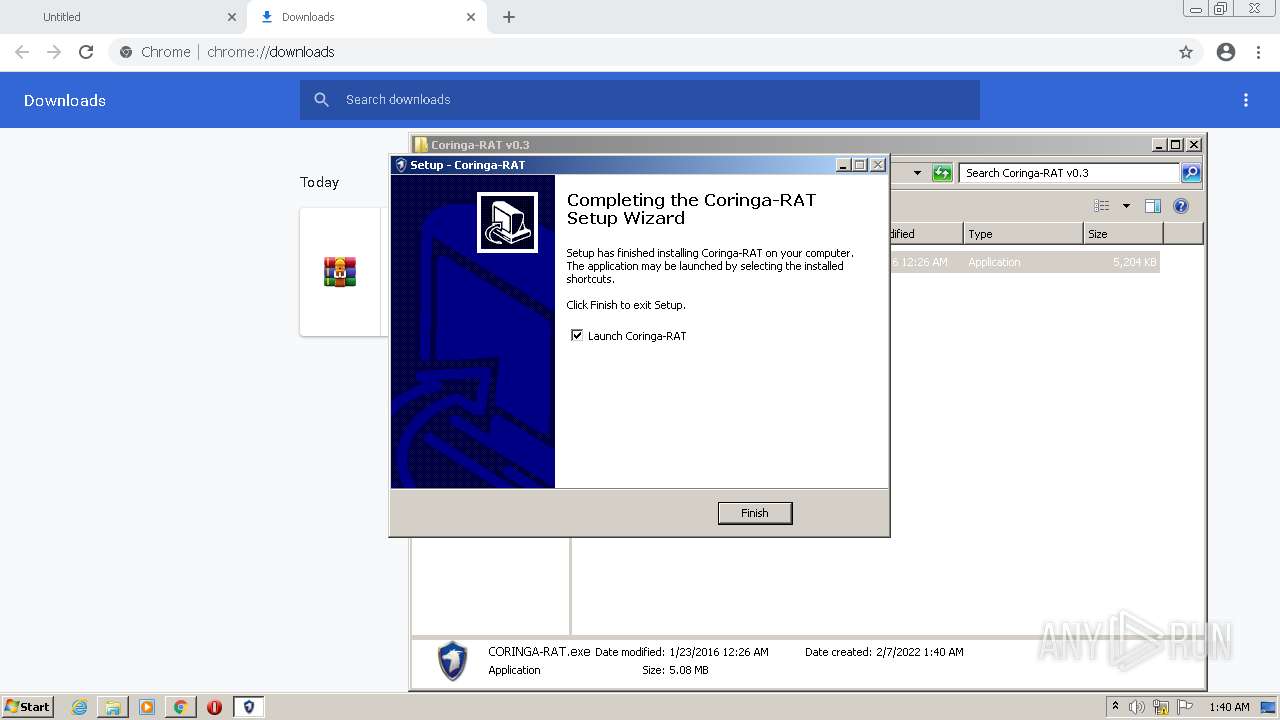Select the Application row sized 5,204 KB
Image resolution: width=1280 pixels, height=720 pixels.
click(1025, 262)
